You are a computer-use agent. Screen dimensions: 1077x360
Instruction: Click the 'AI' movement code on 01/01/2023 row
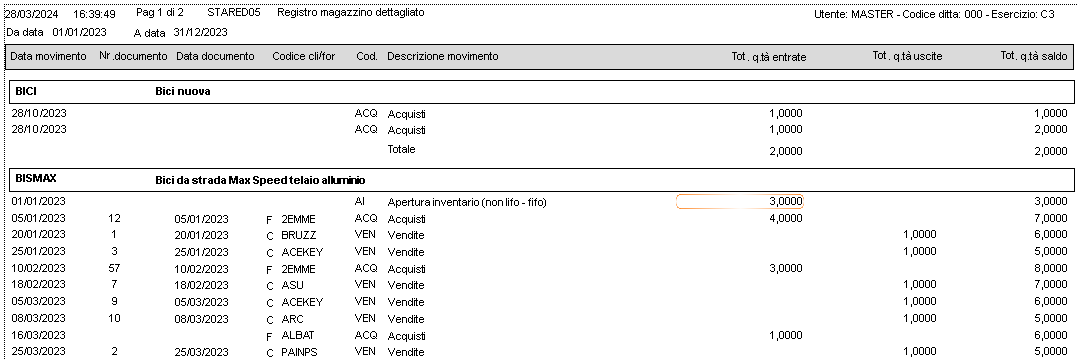pos(359,201)
